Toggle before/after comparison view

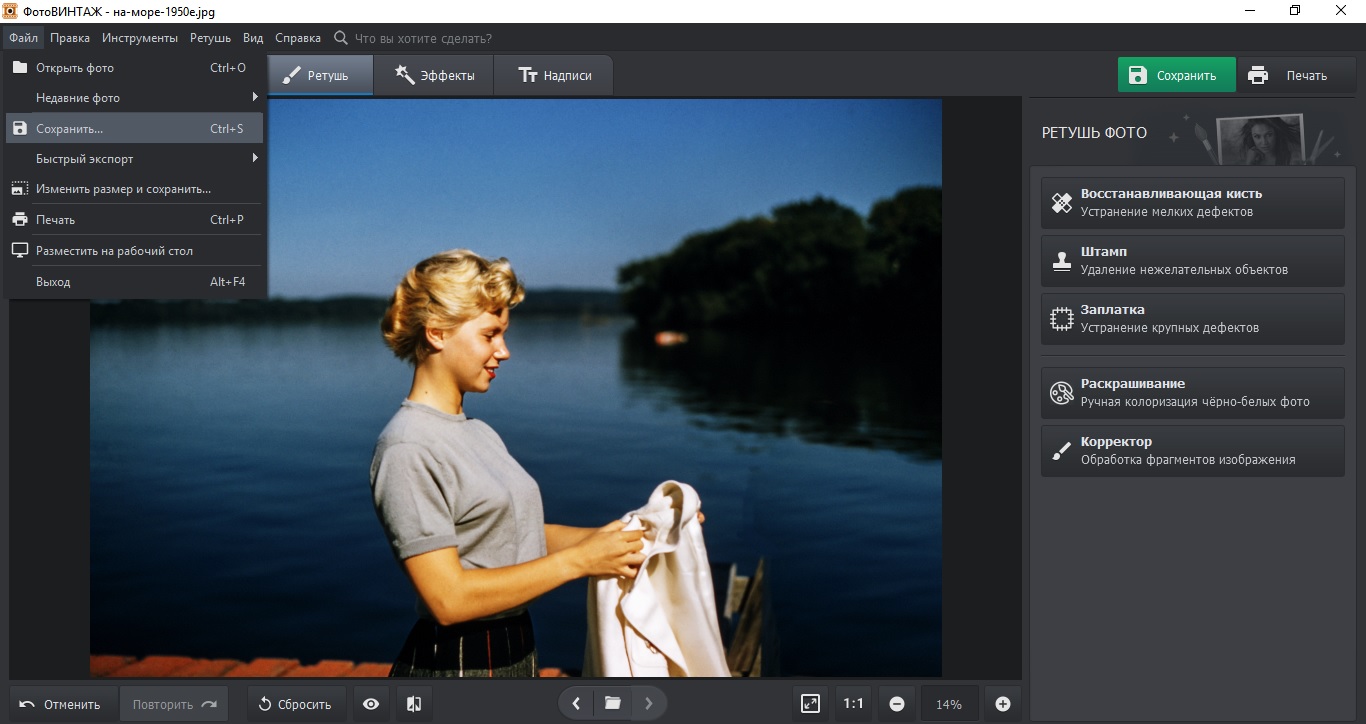(414, 704)
